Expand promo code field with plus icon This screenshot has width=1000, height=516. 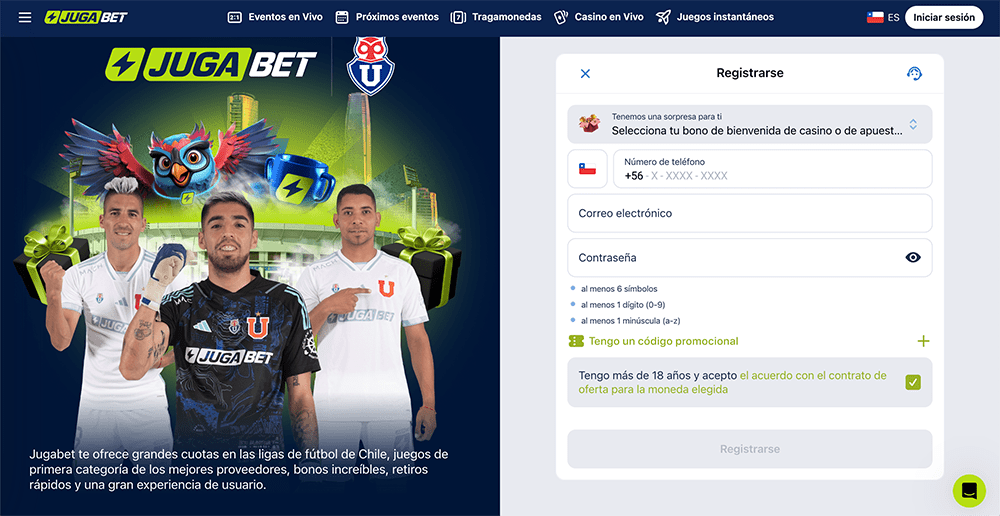923,341
